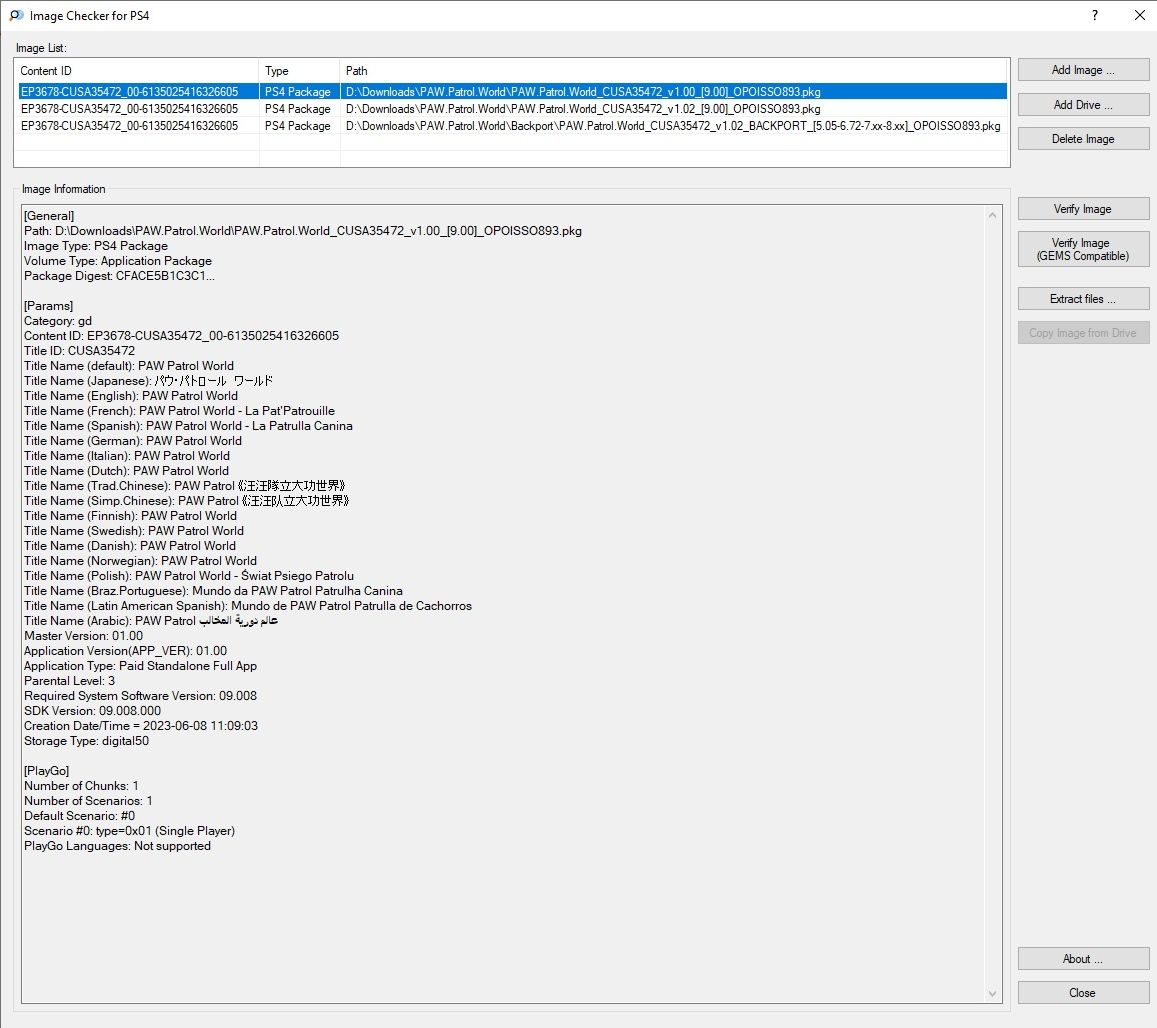Click the SDK Version: 09.008.000 line
1157x1028 pixels.
pos(92,711)
